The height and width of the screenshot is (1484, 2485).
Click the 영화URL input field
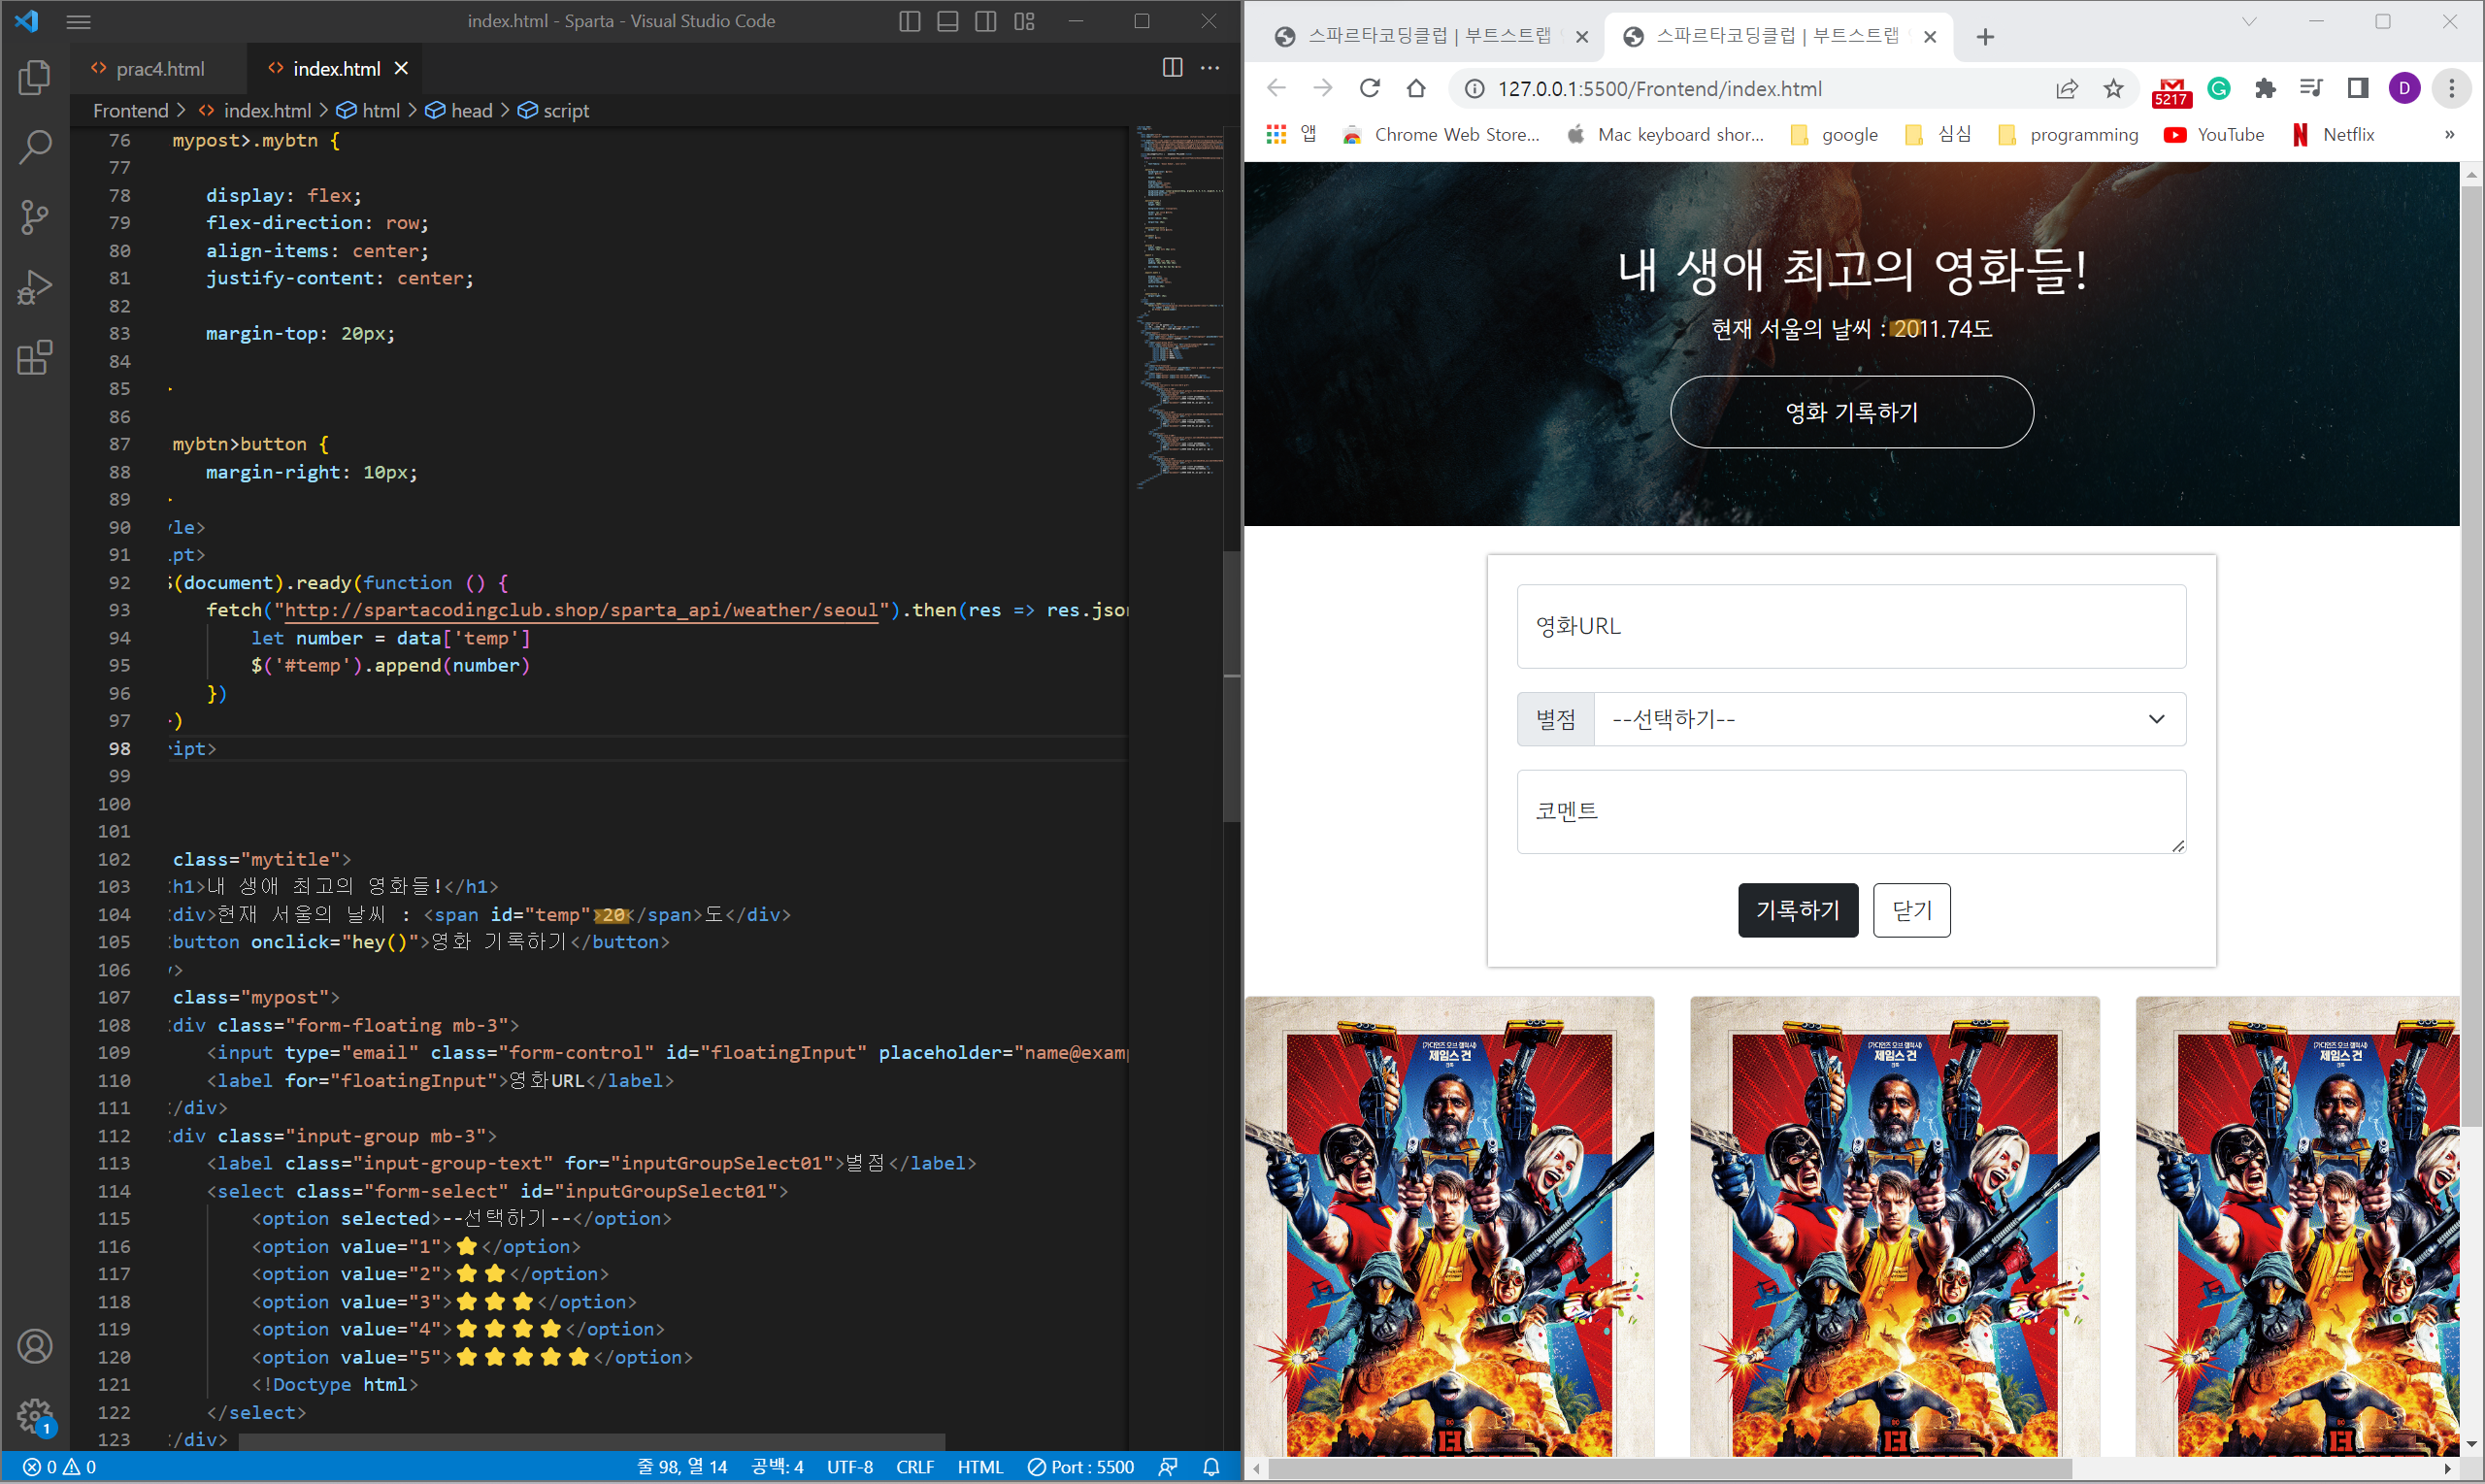[x=1851, y=626]
